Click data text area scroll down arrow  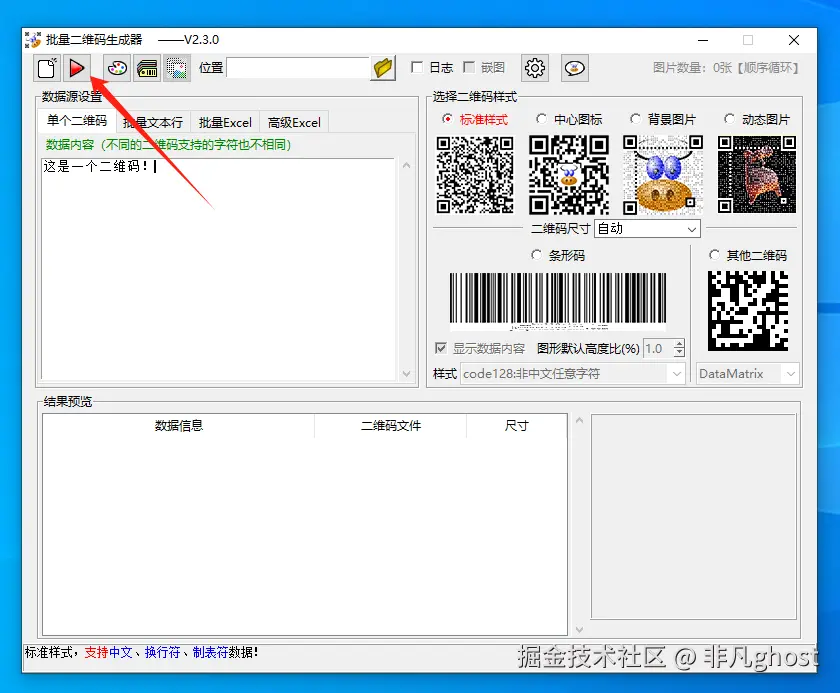click(407, 373)
